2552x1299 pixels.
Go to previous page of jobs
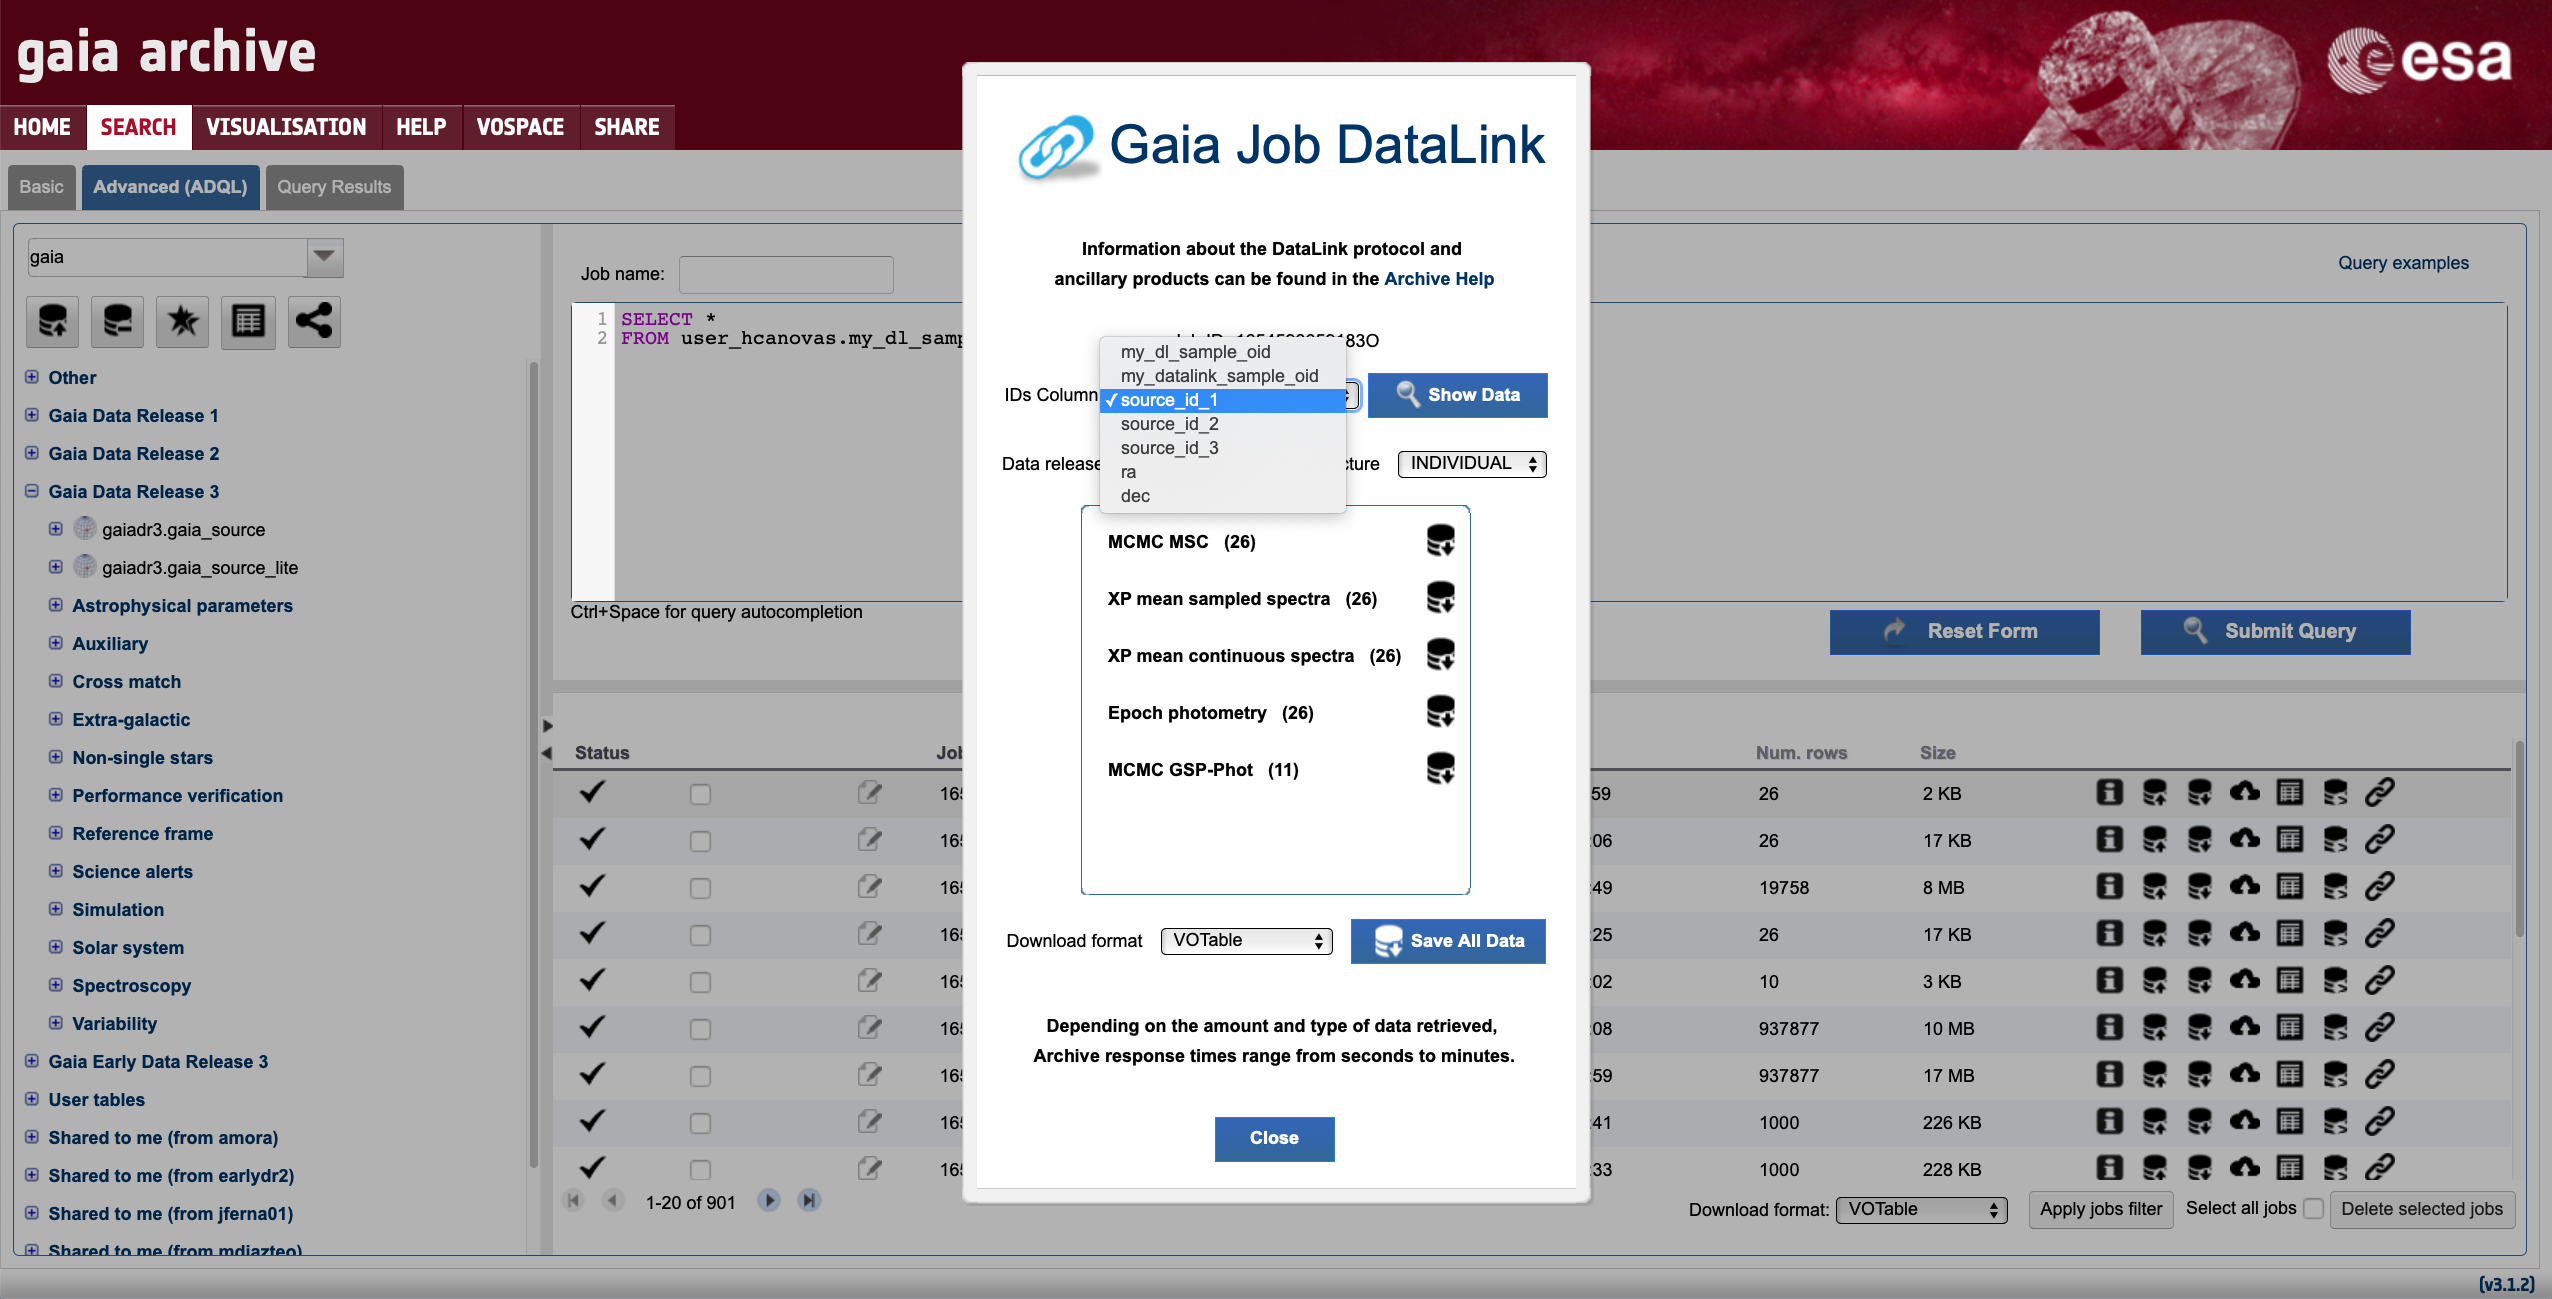point(613,1200)
